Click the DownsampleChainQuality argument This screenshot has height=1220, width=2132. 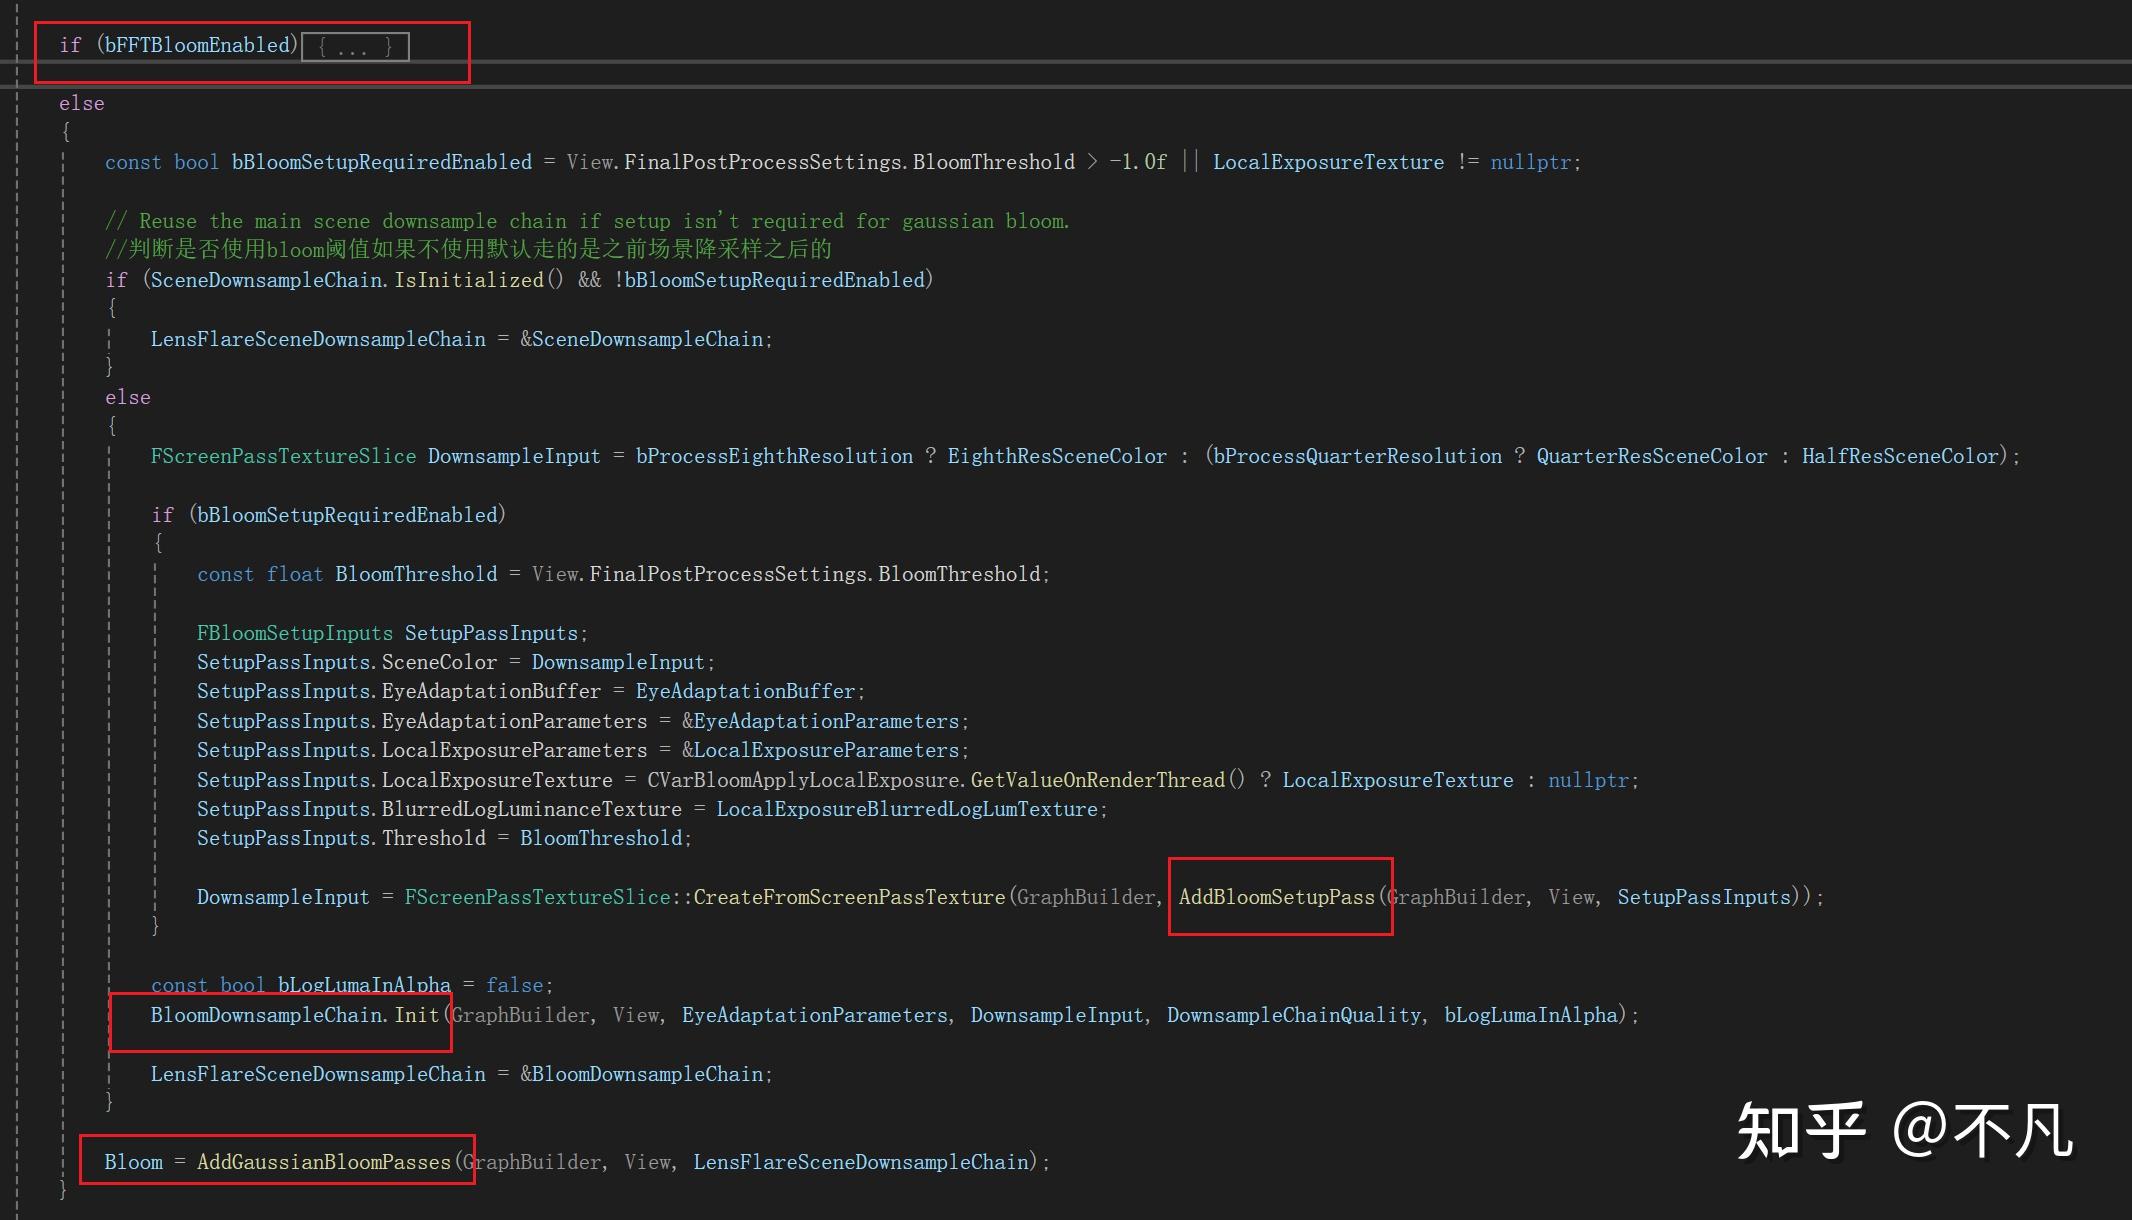[1293, 1015]
